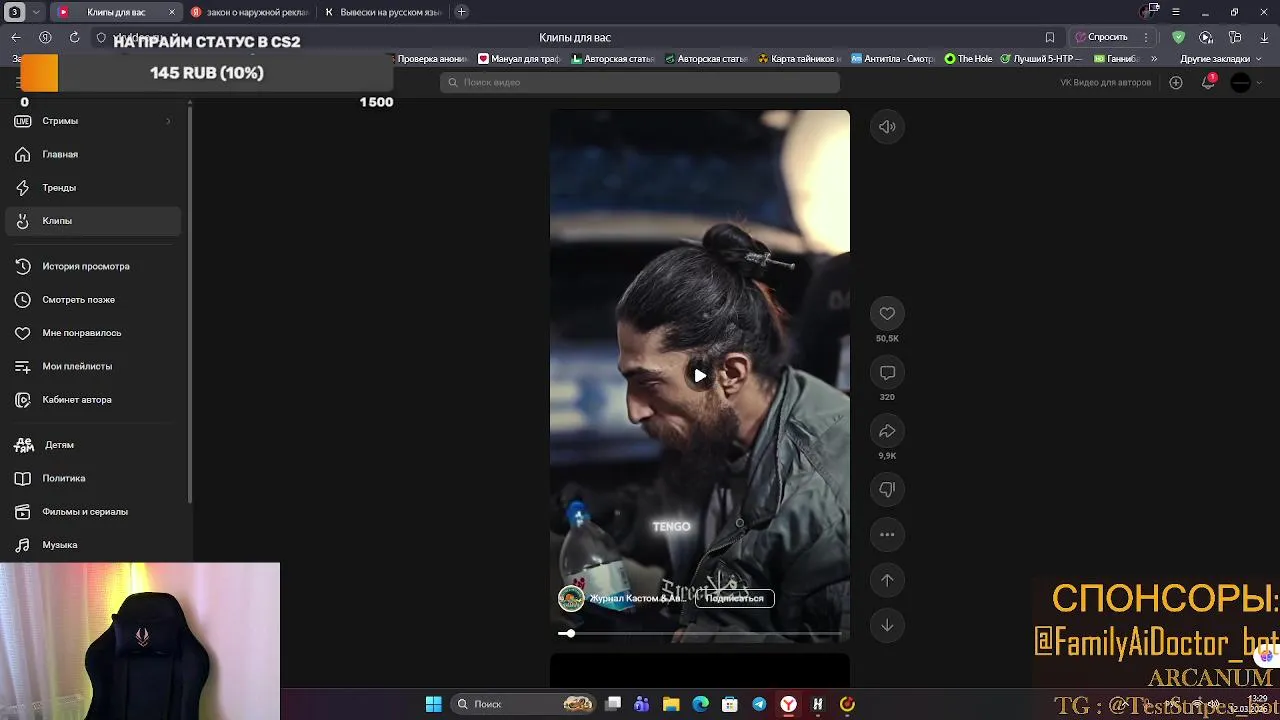
Task: Open Лучший 5-HTP bookmark
Action: (x=1041, y=59)
